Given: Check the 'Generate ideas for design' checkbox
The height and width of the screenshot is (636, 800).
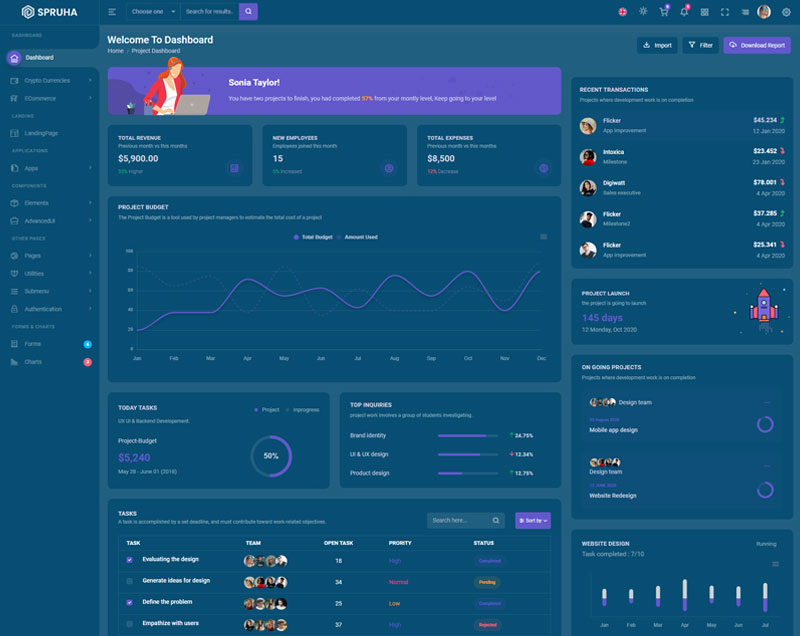Looking at the screenshot, I should 129,581.
